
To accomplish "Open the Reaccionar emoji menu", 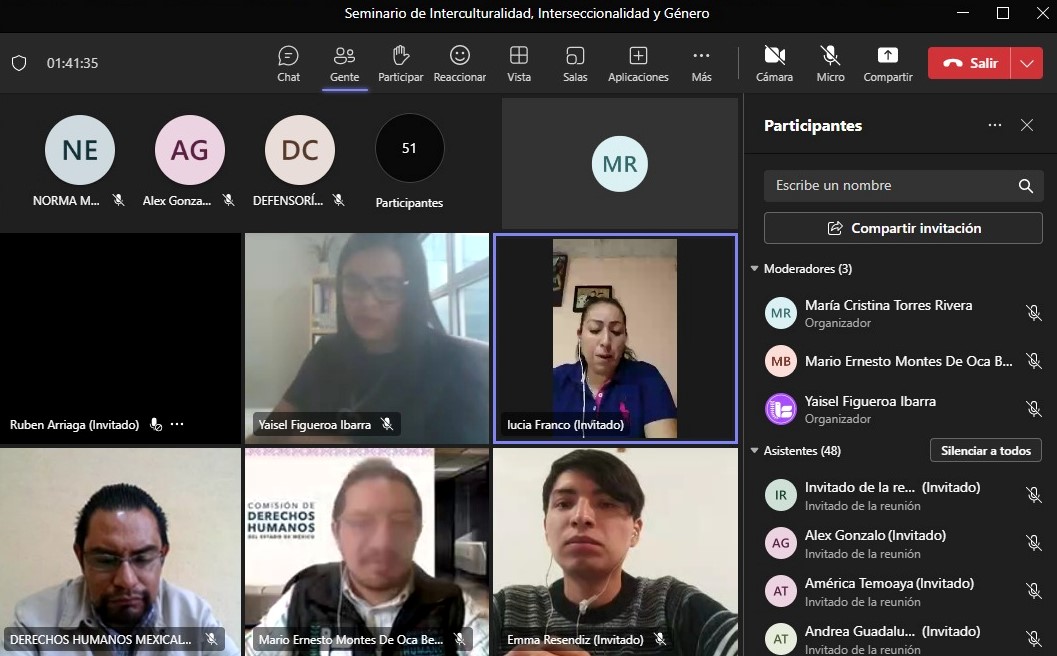I will [x=460, y=63].
